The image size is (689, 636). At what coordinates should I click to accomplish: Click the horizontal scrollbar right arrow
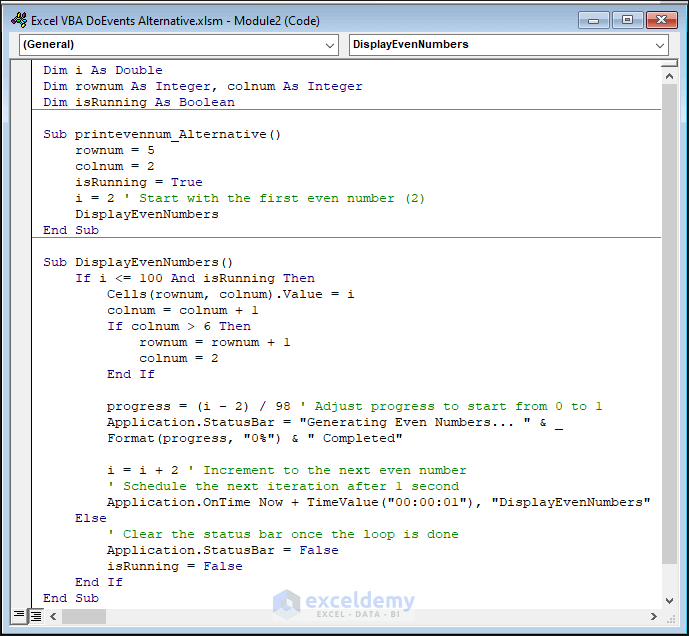pos(653,616)
